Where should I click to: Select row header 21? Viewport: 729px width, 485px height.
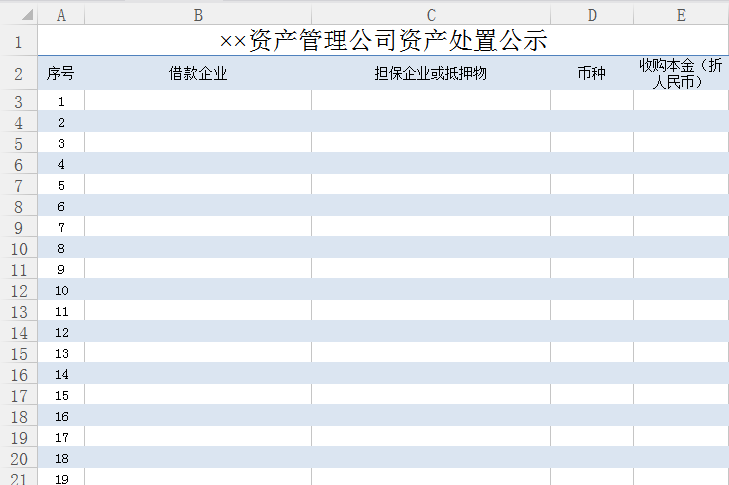tap(18, 478)
